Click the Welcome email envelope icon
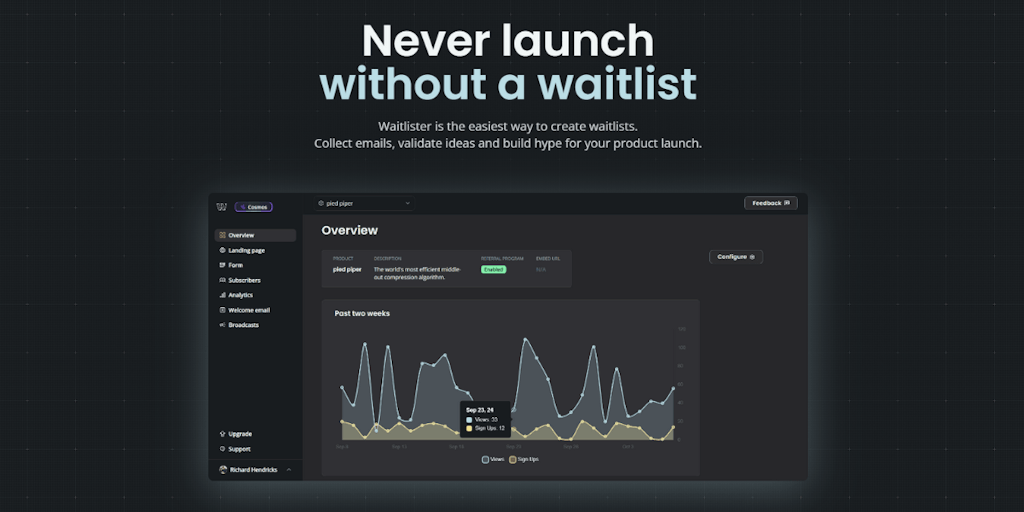 (223, 310)
